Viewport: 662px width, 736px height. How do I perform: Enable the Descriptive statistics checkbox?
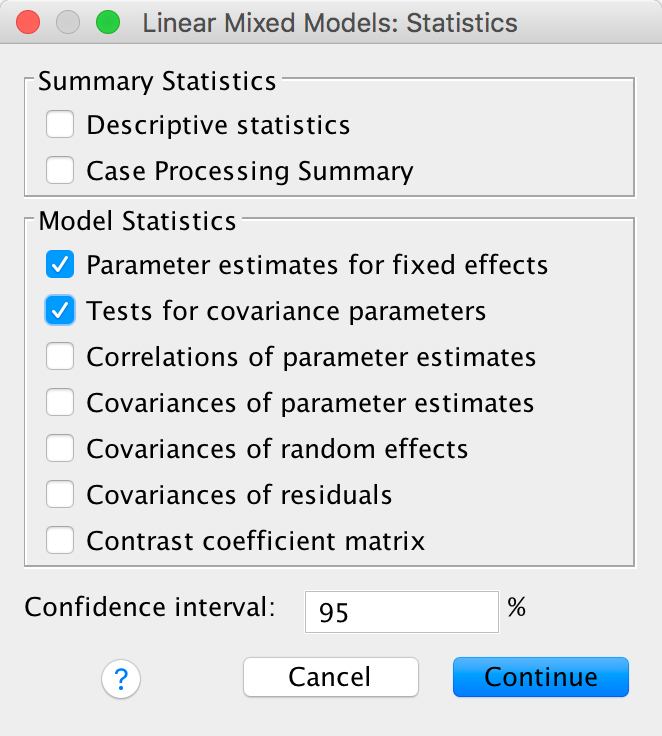[x=60, y=125]
